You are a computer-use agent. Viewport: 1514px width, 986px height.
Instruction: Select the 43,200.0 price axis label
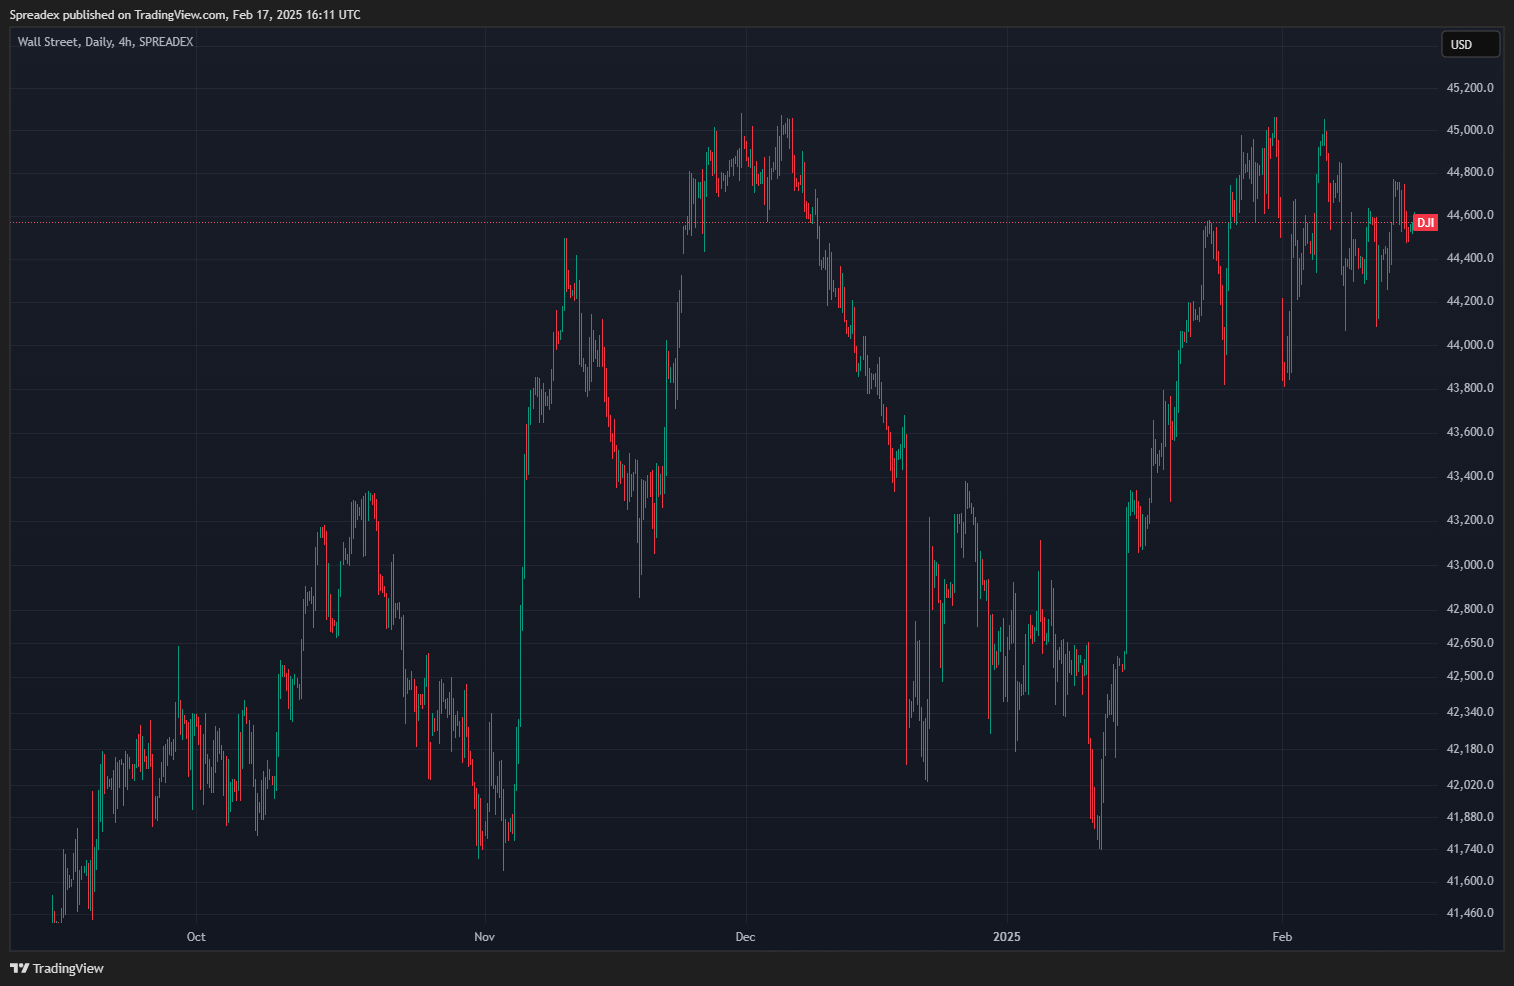[1470, 520]
